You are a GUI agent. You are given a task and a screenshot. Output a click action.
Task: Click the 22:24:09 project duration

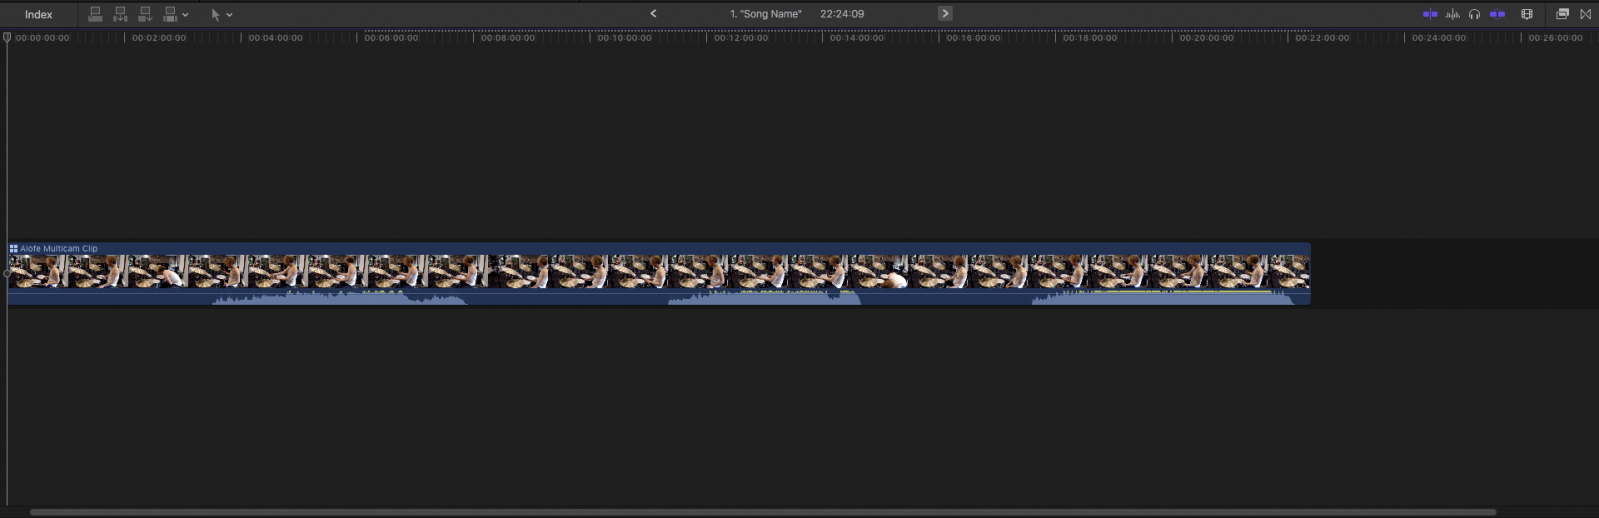[x=841, y=14]
